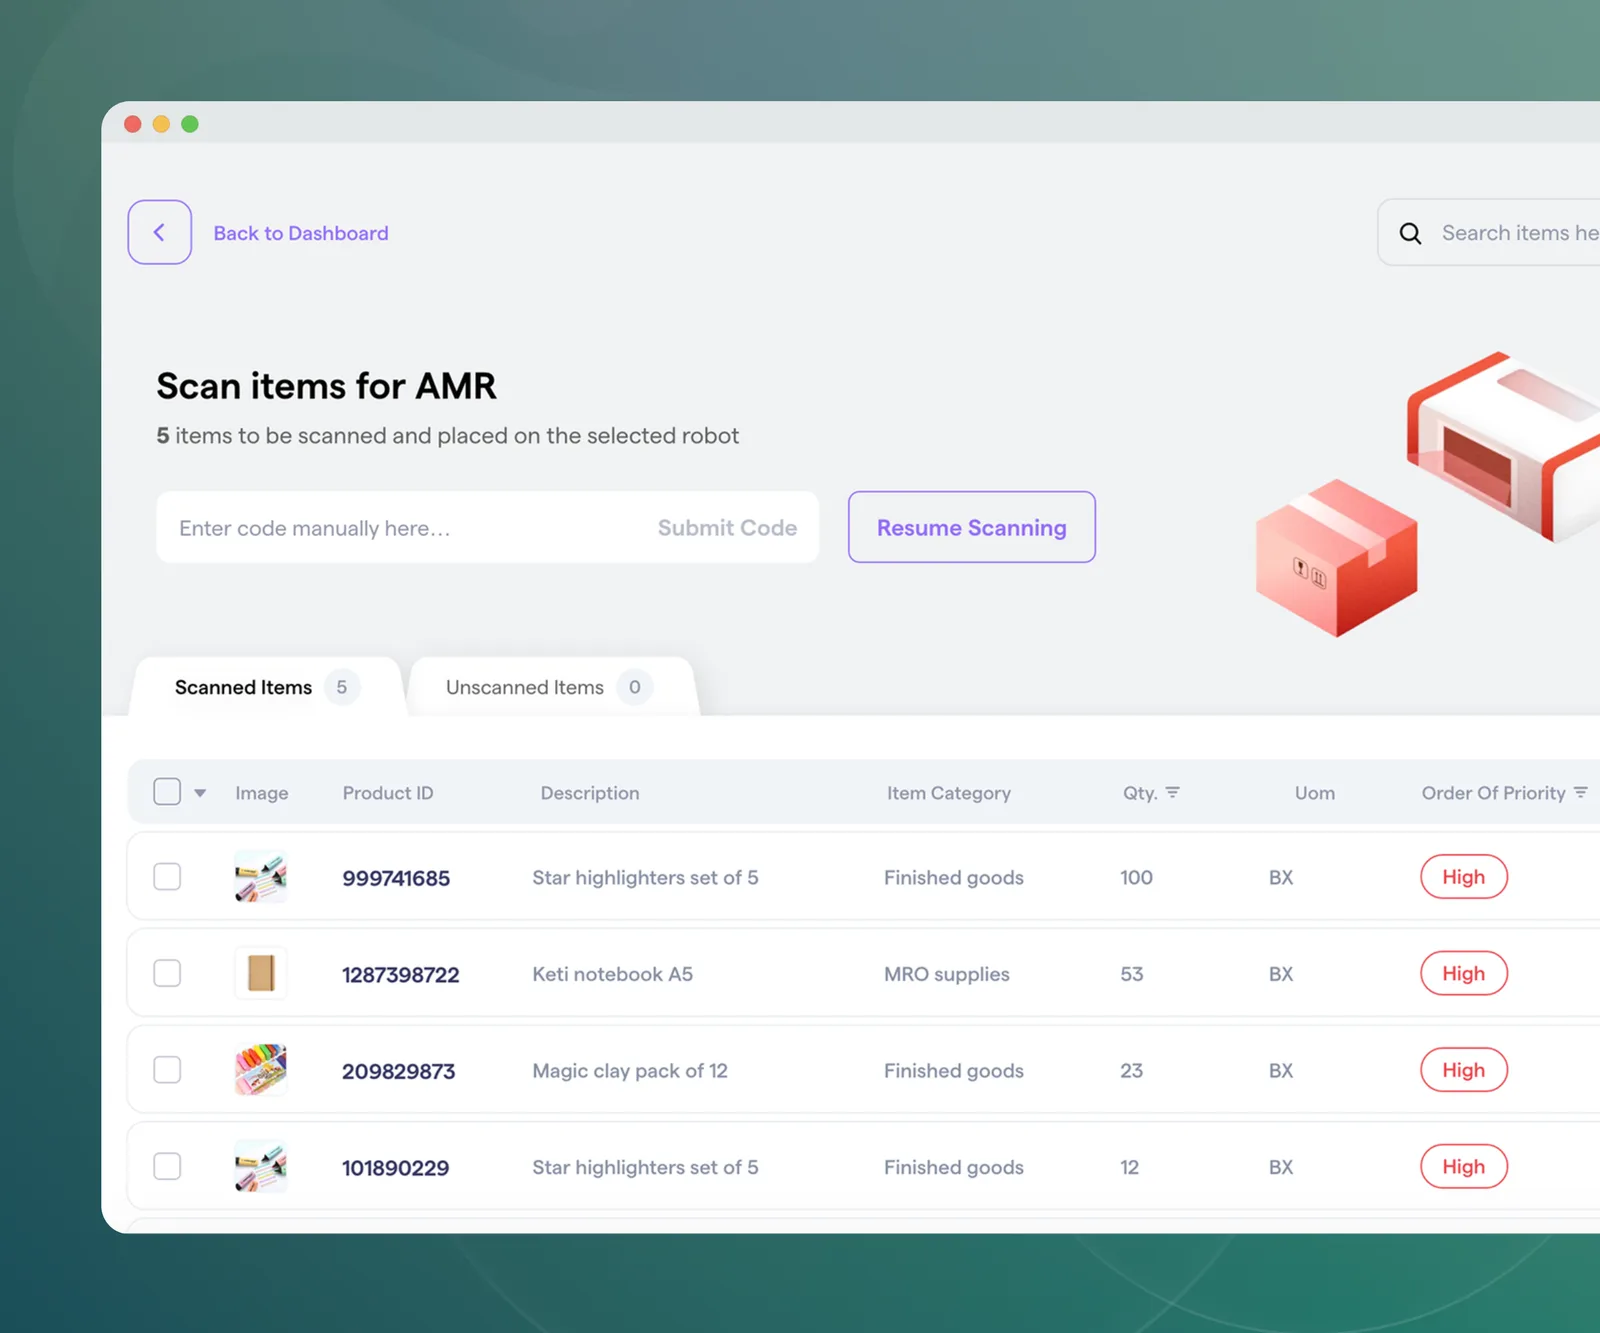Screen dimensions: 1600x1333
Task: Click the Scanned Items count badge 5
Action: point(342,687)
